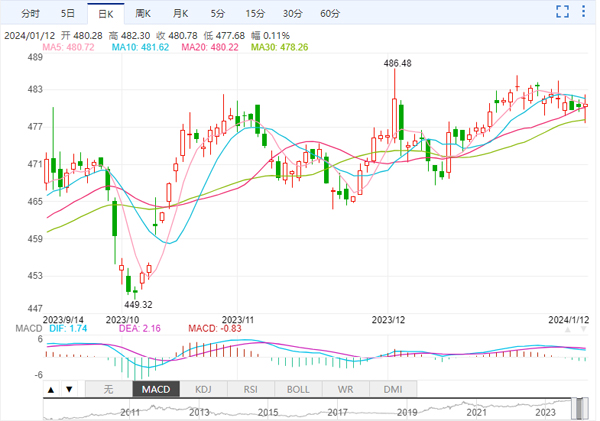Screen dimensions: 600x421
Task: Select the 无 indicator option
Action: (x=109, y=389)
